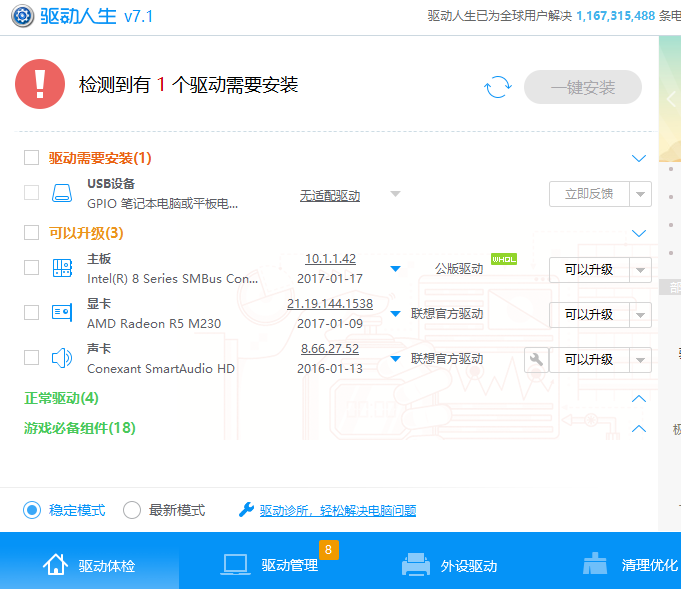Switch to the 驱动体检 tab

89,561
